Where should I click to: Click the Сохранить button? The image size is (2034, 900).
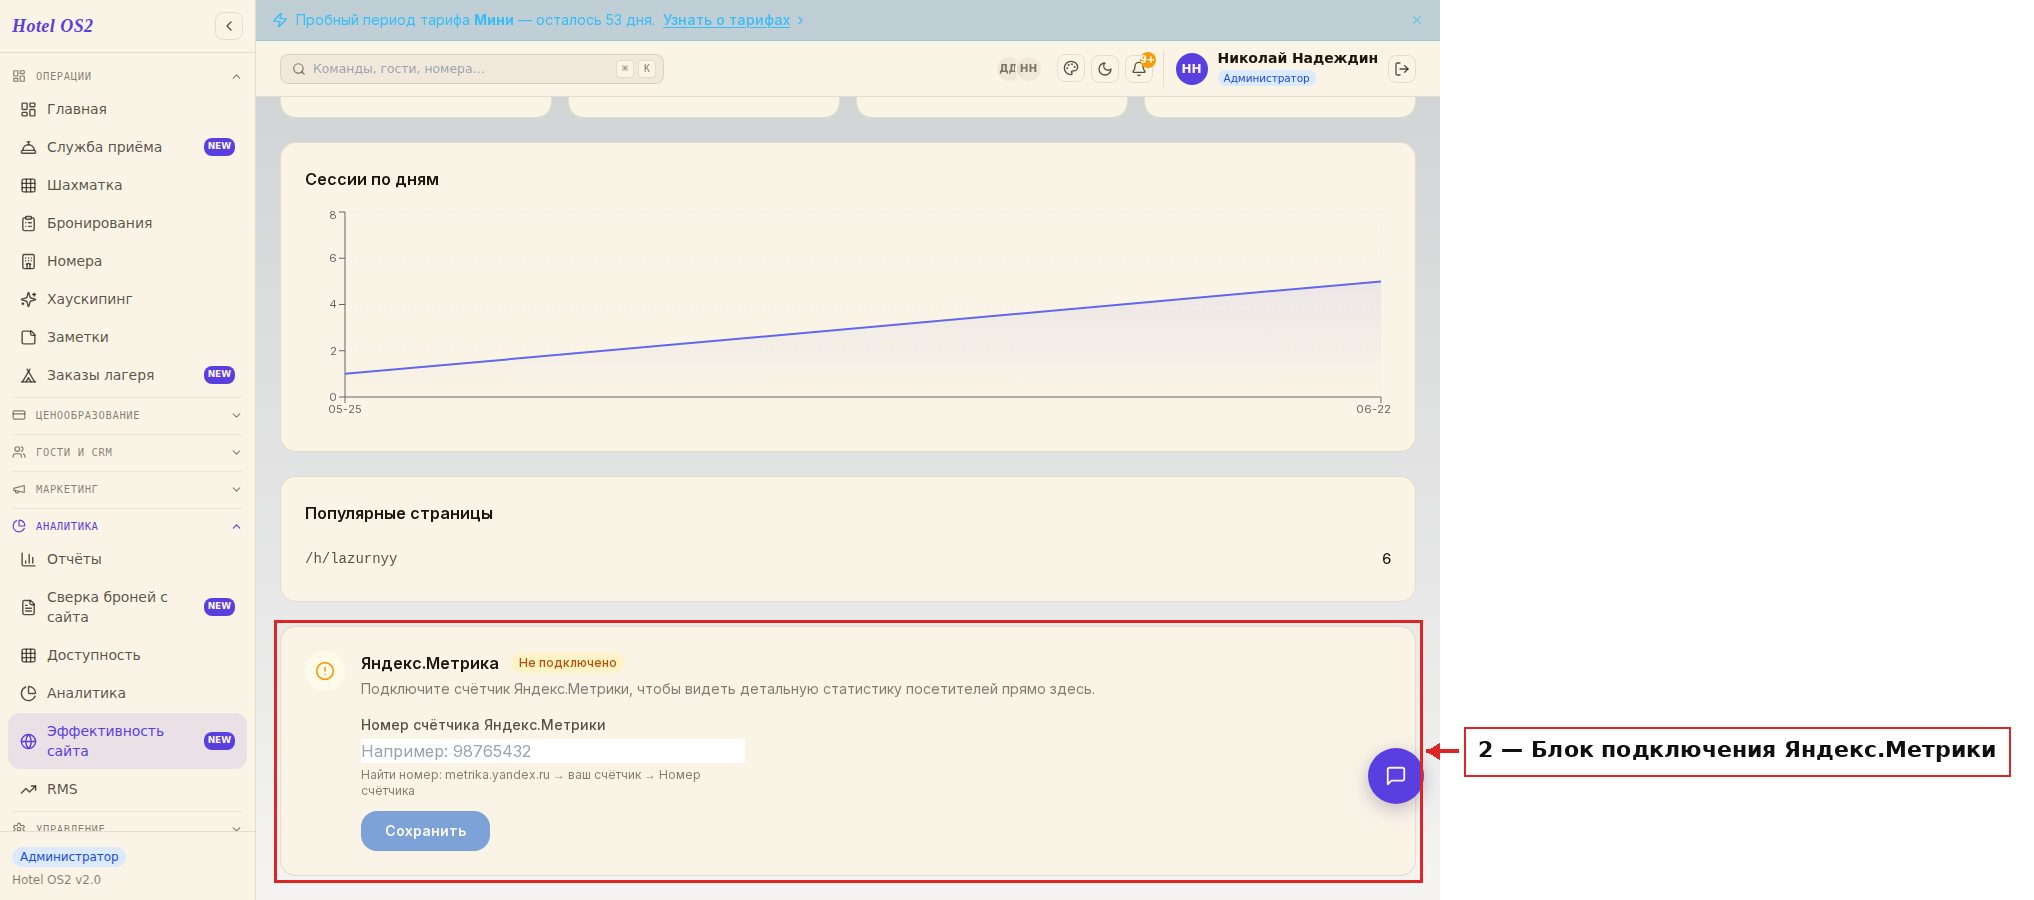425,831
